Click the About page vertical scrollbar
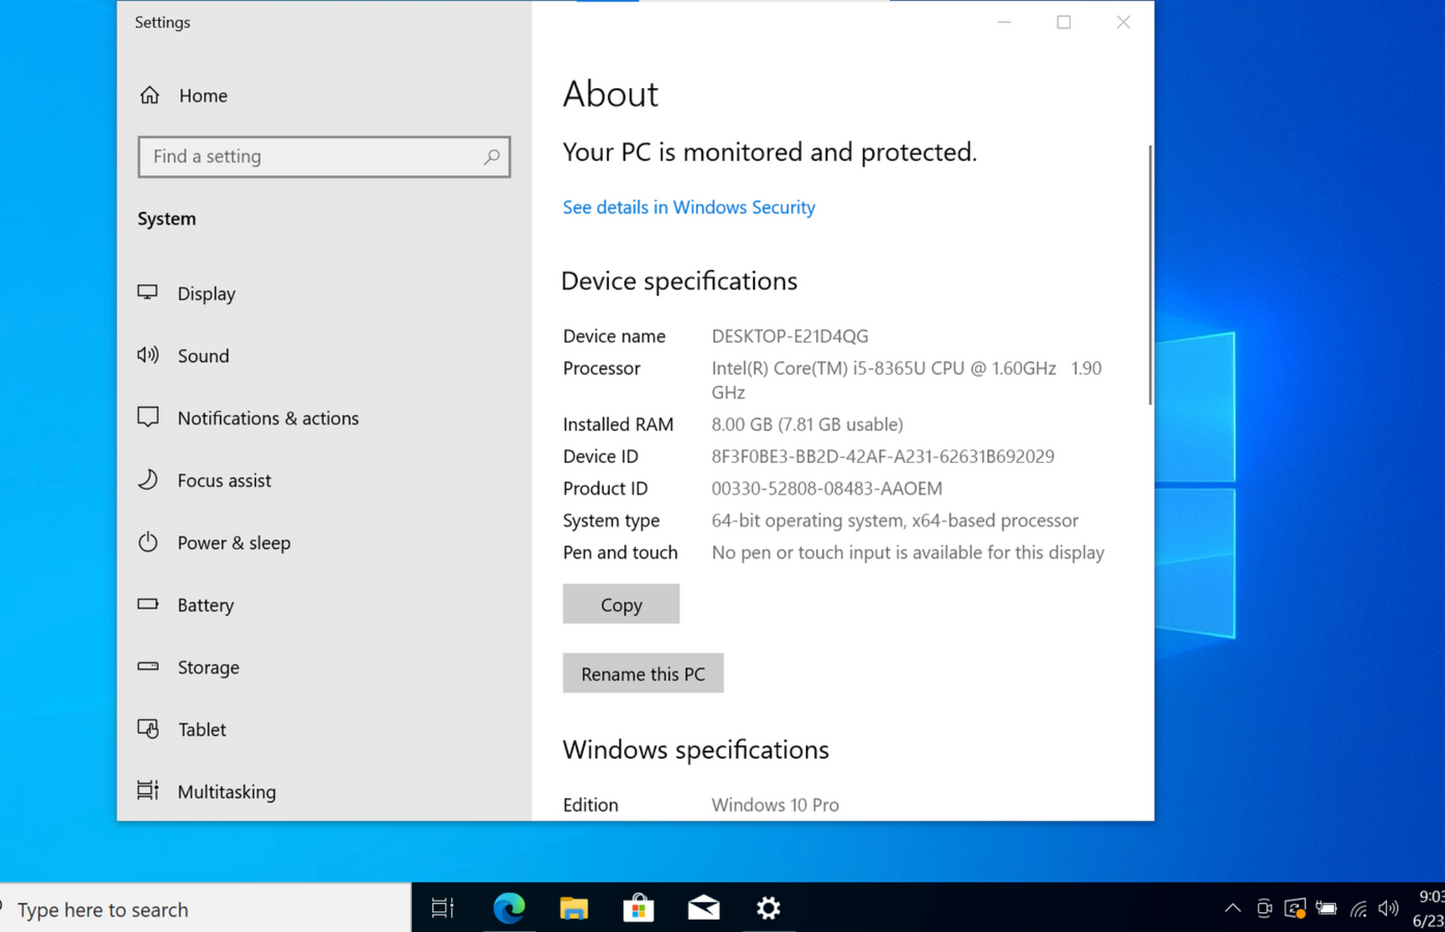This screenshot has width=1445, height=932. [1149, 275]
